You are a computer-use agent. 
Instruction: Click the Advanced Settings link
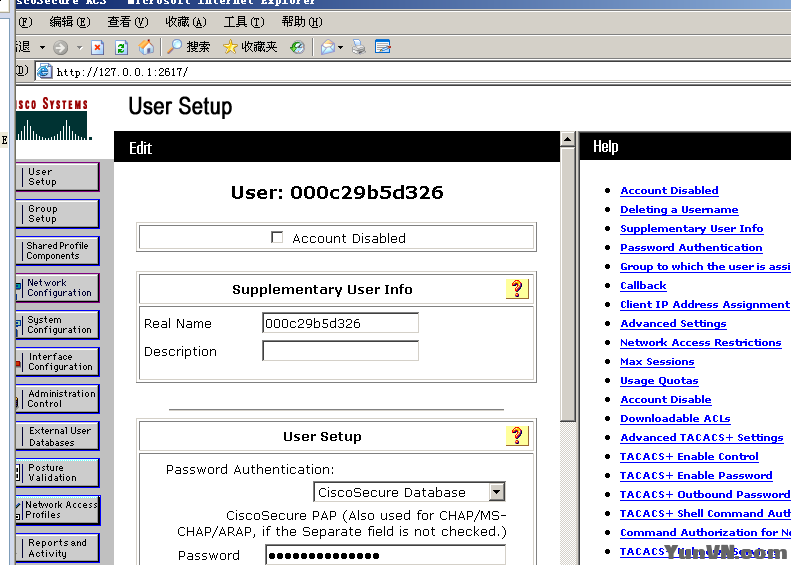[673, 323]
